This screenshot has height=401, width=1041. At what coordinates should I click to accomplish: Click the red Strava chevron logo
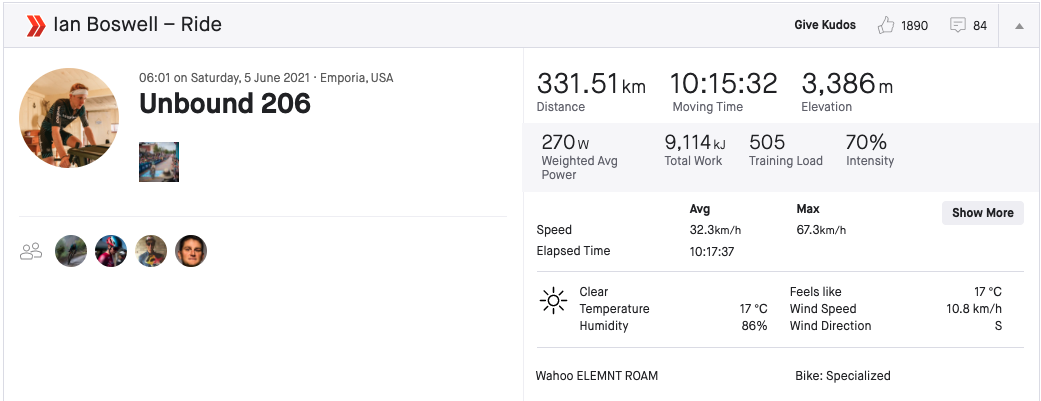point(35,26)
